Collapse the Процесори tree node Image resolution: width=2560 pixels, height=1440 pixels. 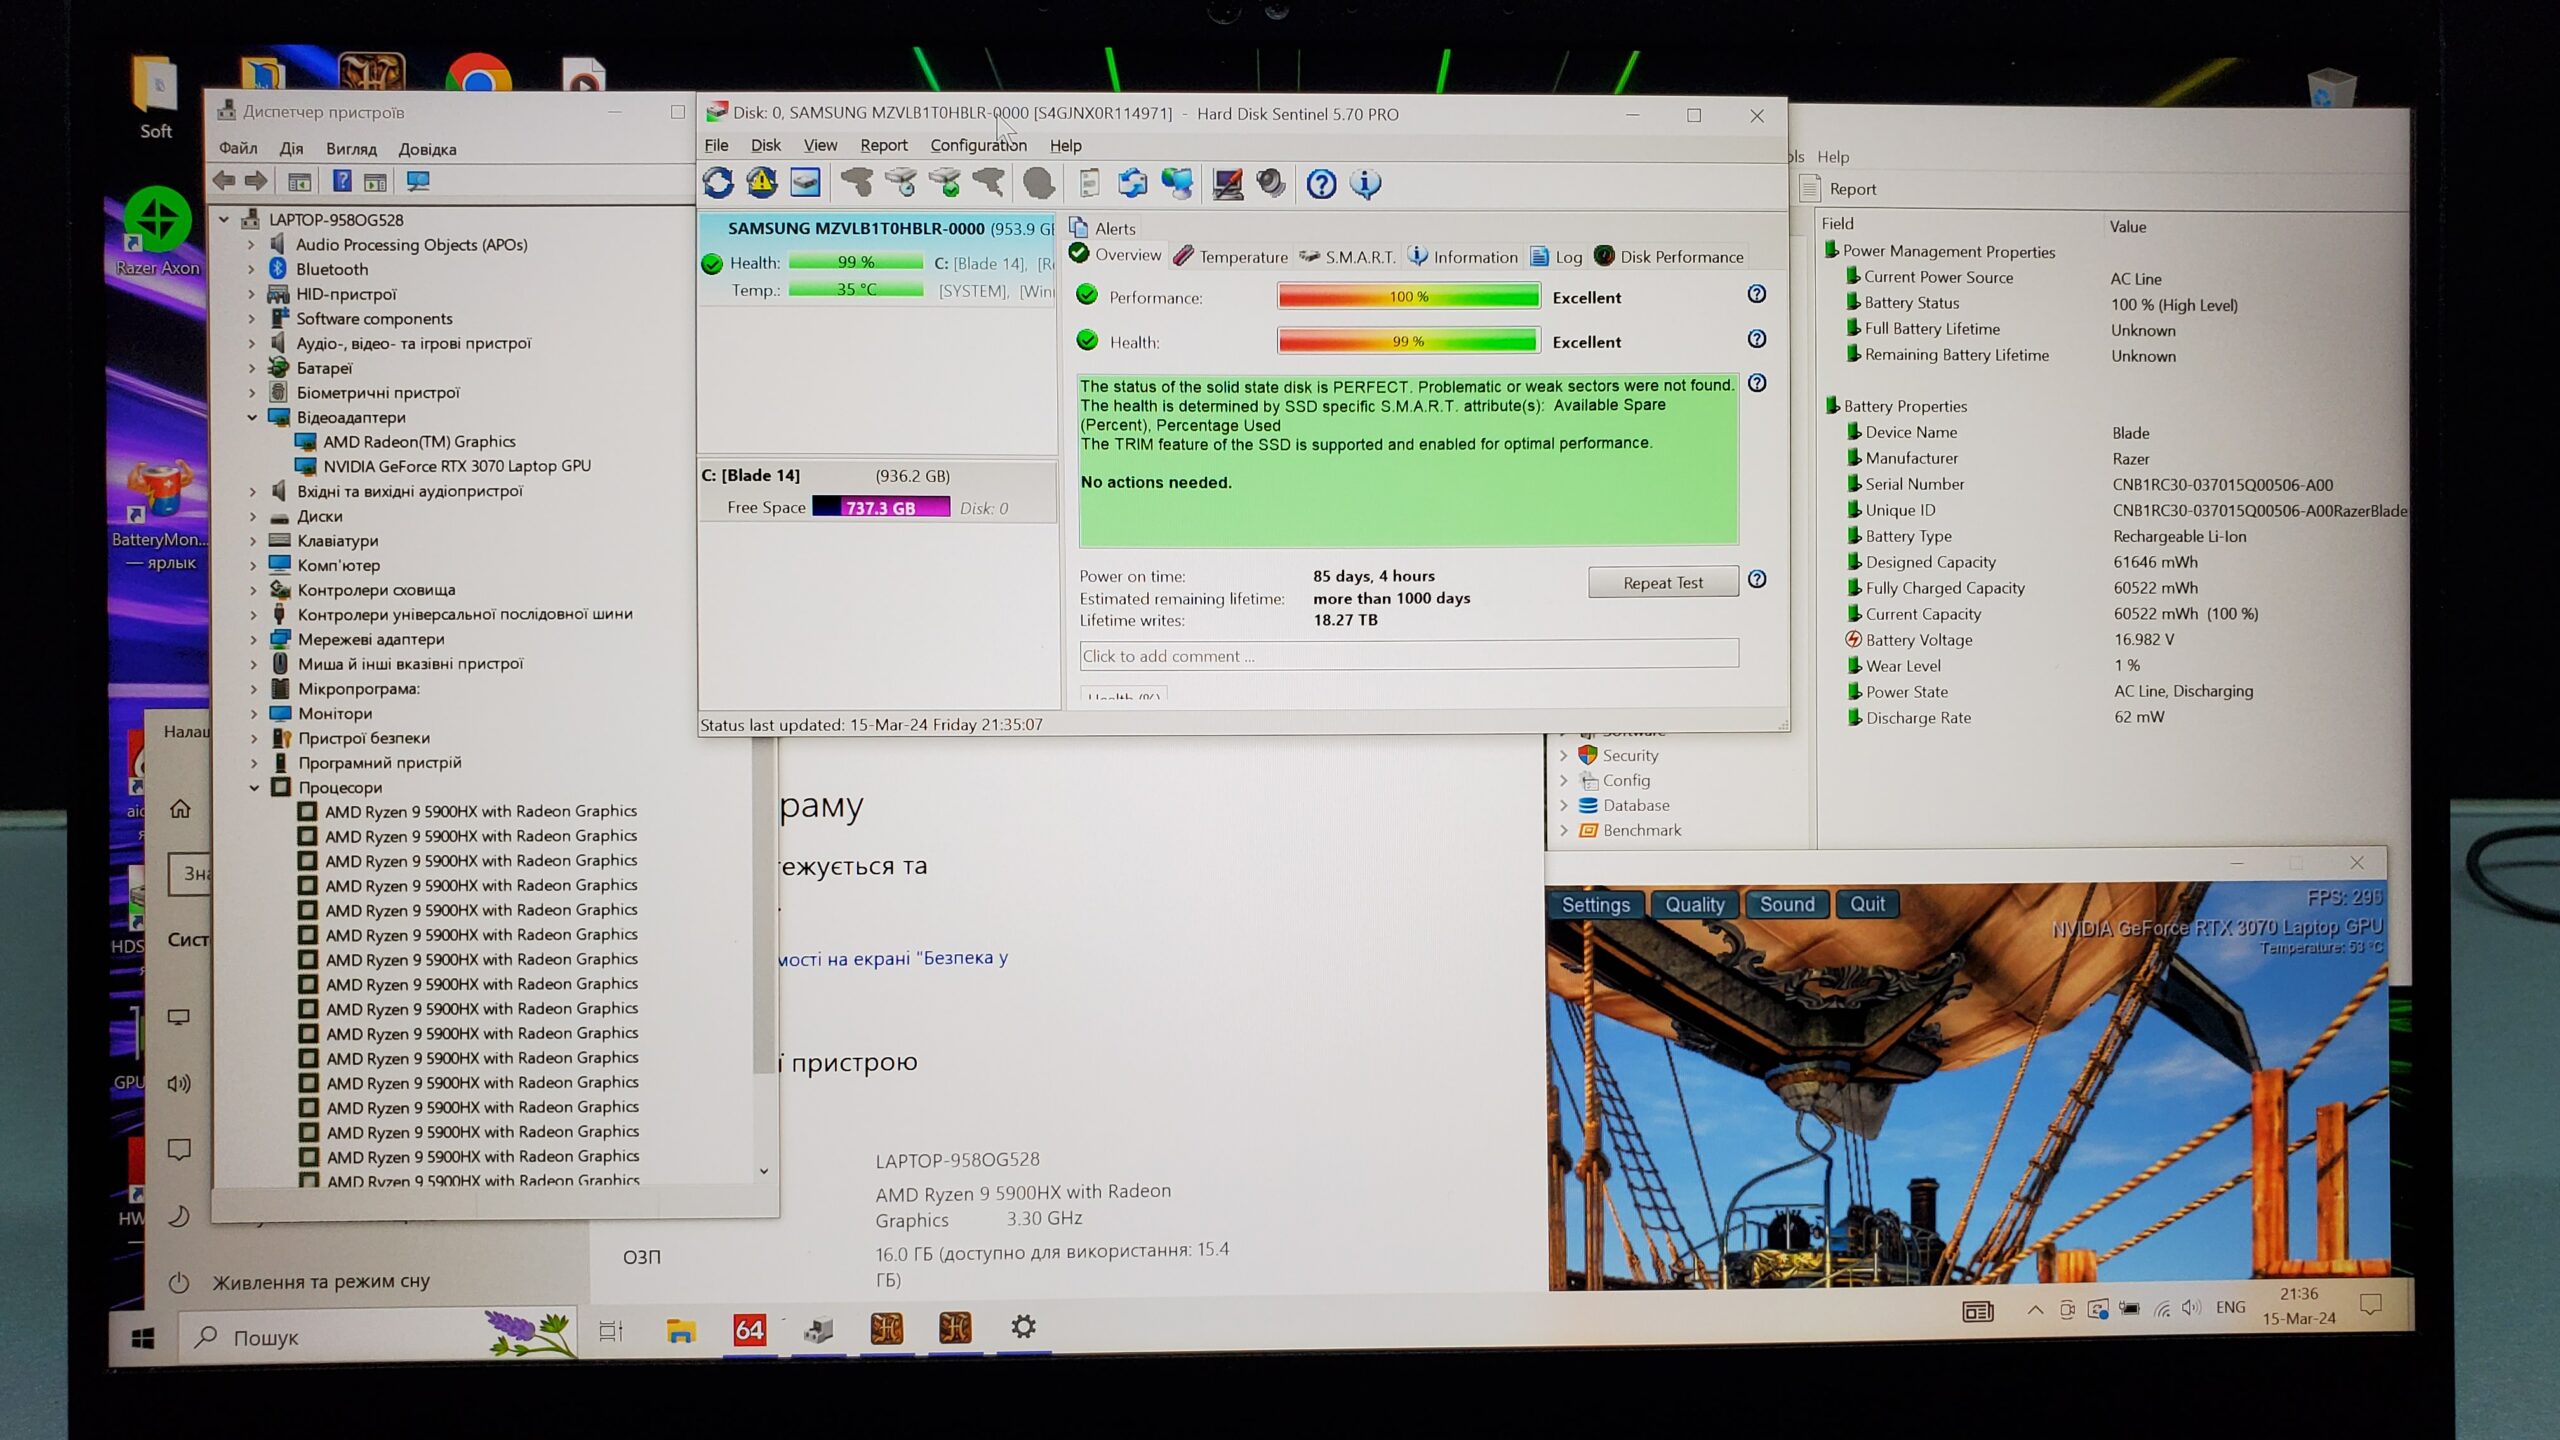click(254, 788)
